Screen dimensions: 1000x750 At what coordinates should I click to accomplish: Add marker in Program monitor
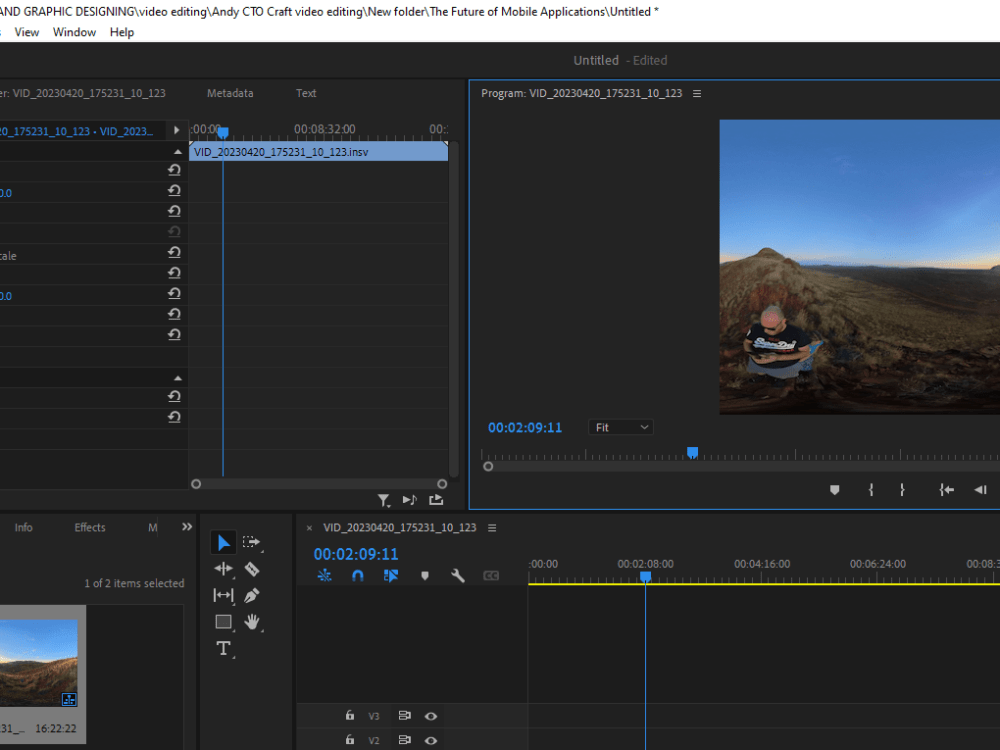[x=834, y=490]
